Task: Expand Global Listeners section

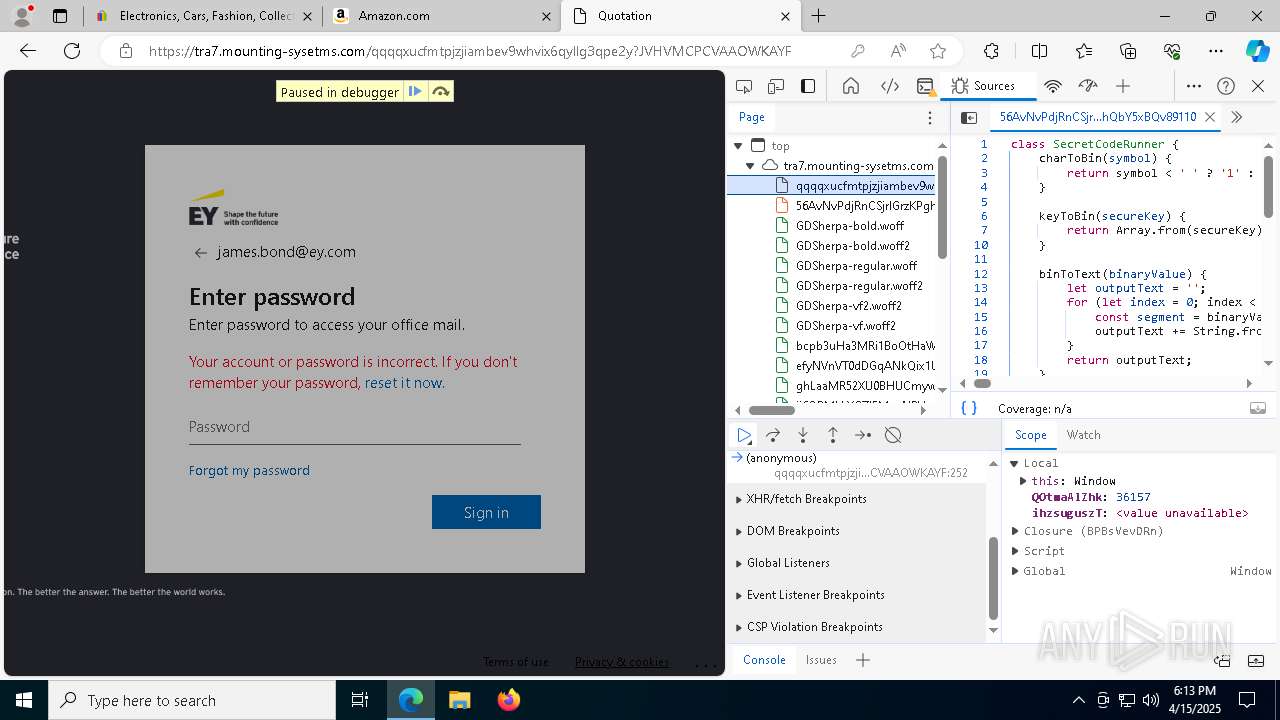Action: (x=739, y=563)
